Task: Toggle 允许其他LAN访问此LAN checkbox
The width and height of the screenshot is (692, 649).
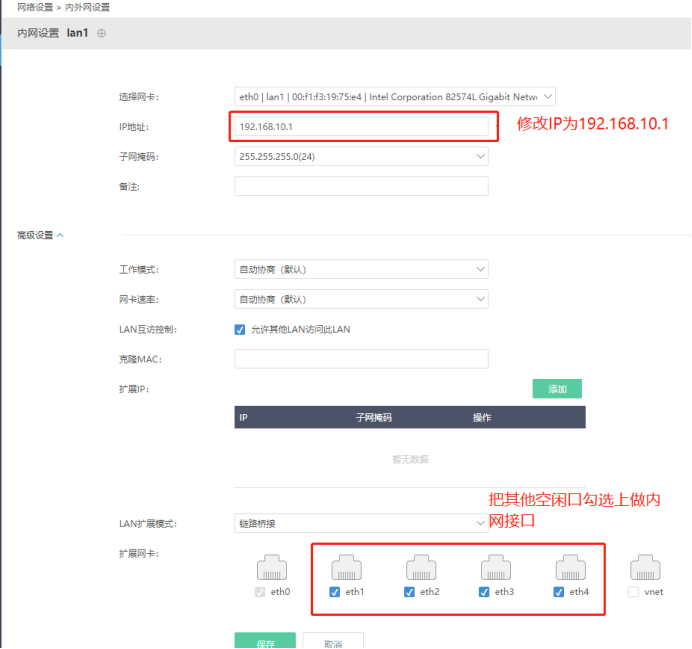Action: tap(240, 329)
